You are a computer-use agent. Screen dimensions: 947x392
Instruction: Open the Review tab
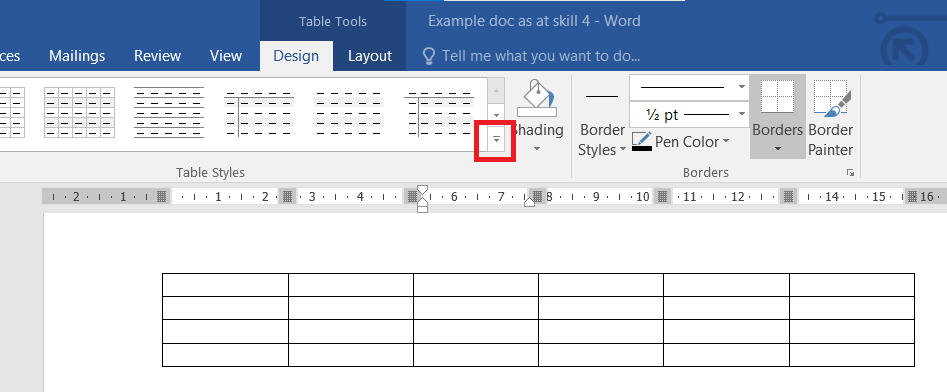coord(158,56)
